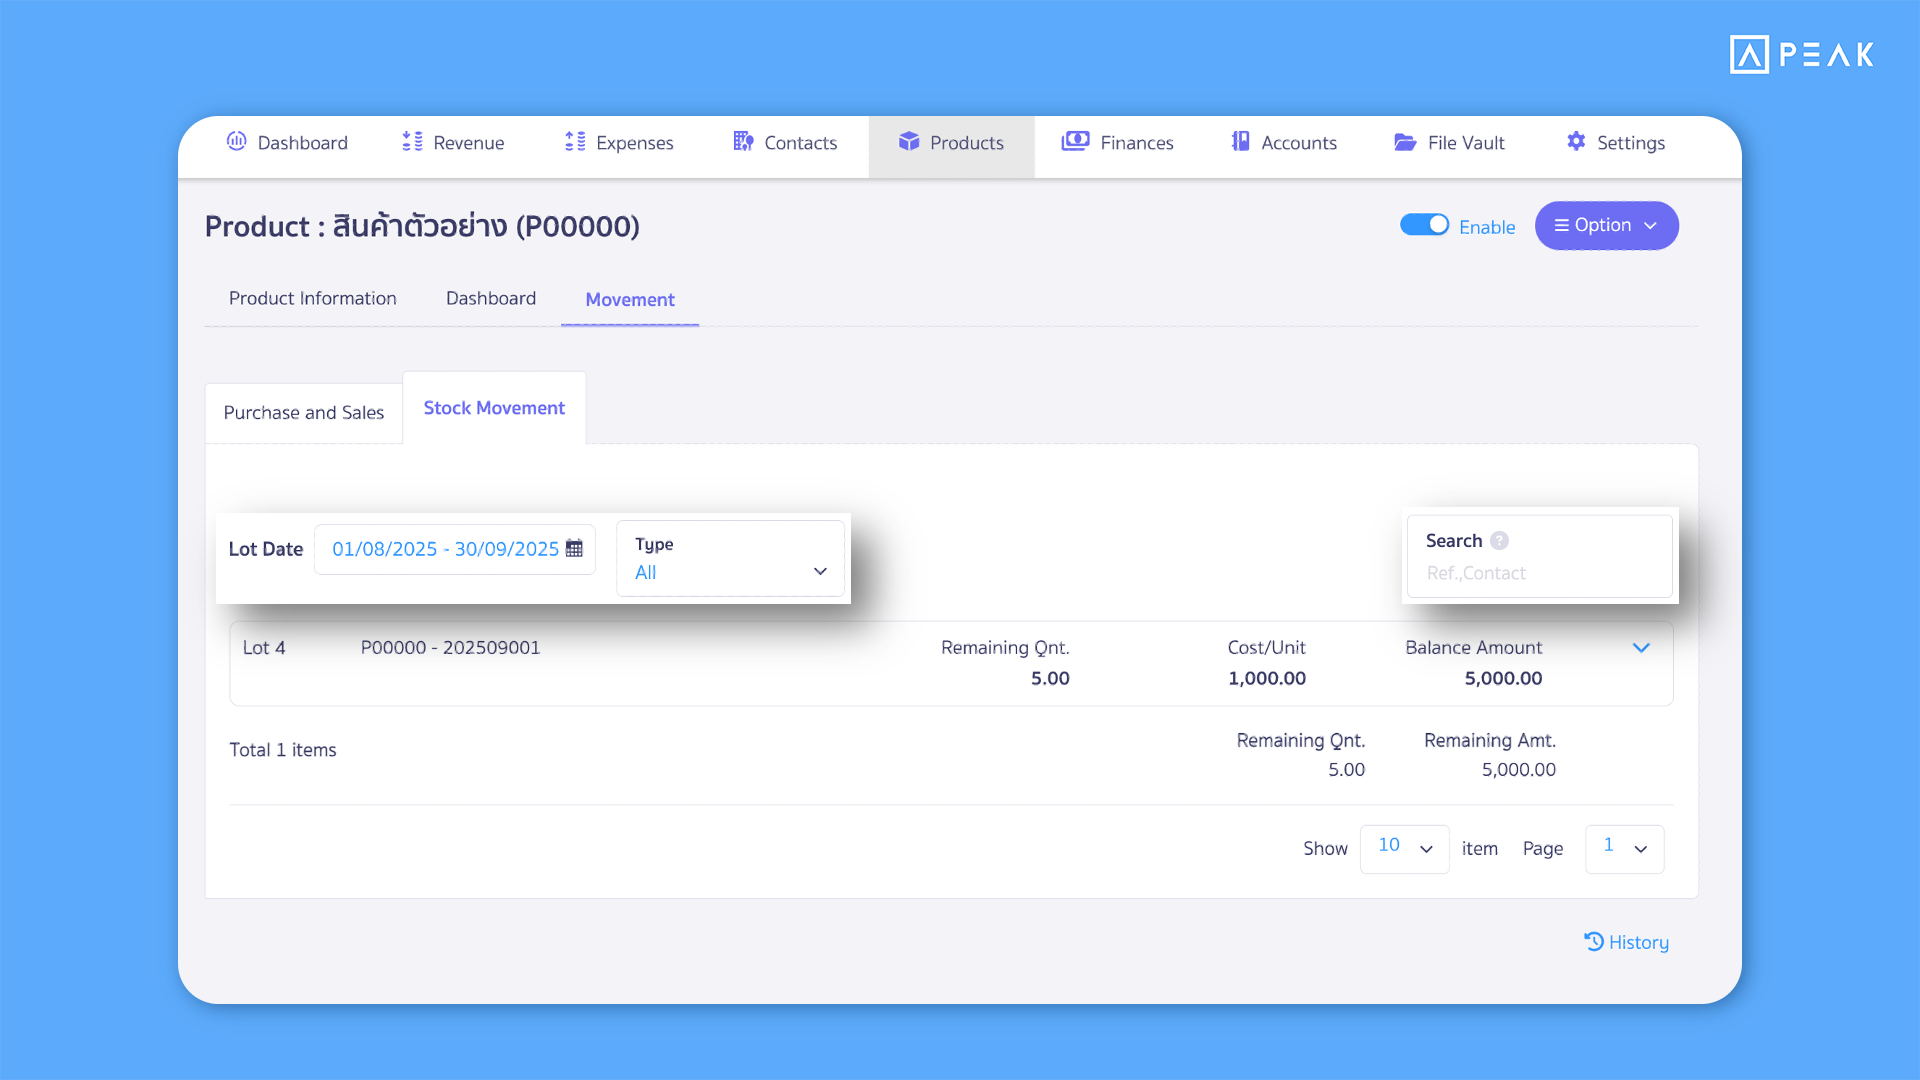Viewport: 1920px width, 1080px height.
Task: Switch to Purchase and Sales tab
Action: point(304,412)
